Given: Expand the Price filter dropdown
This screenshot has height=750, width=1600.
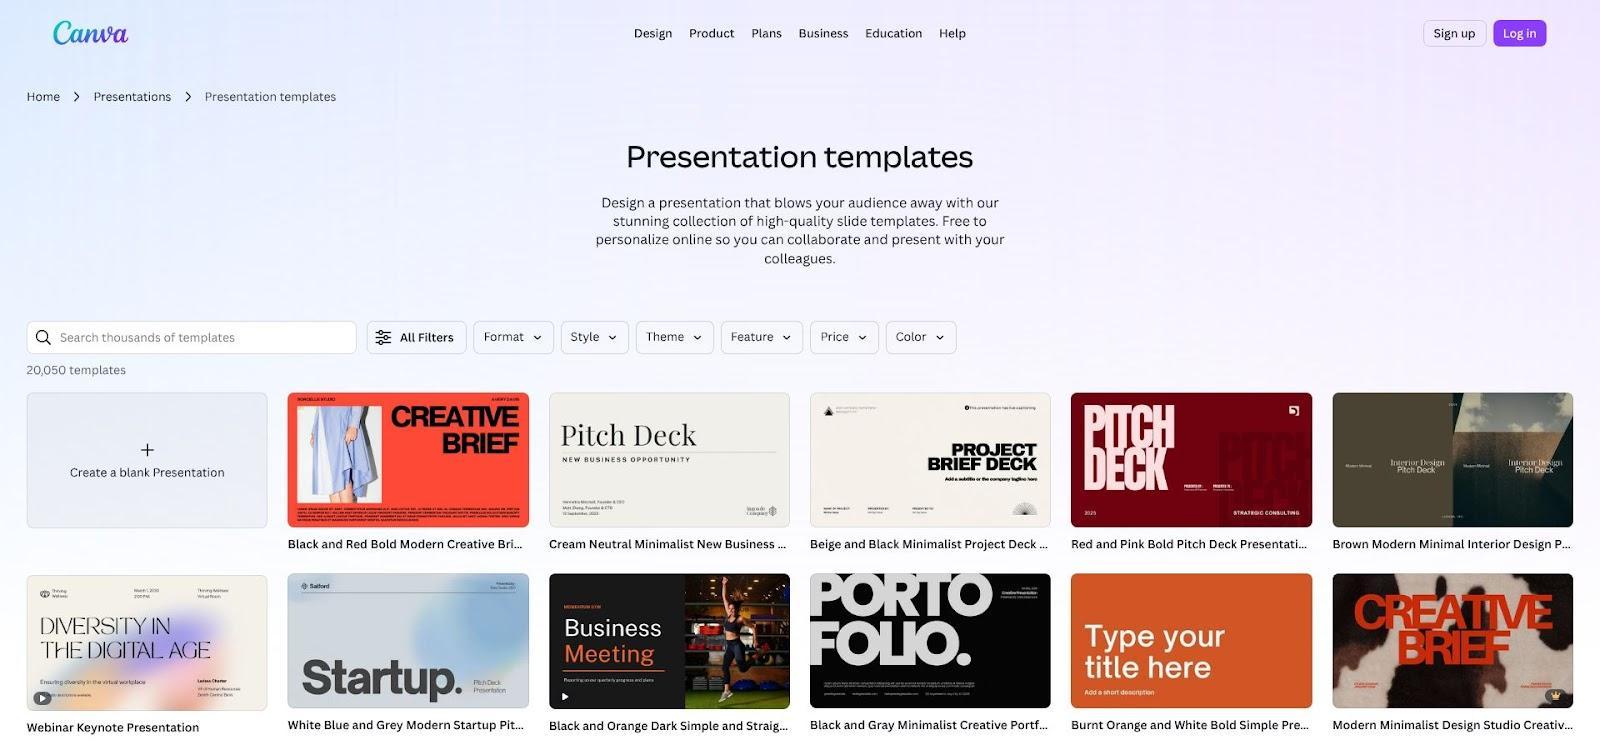Looking at the screenshot, I should point(844,338).
